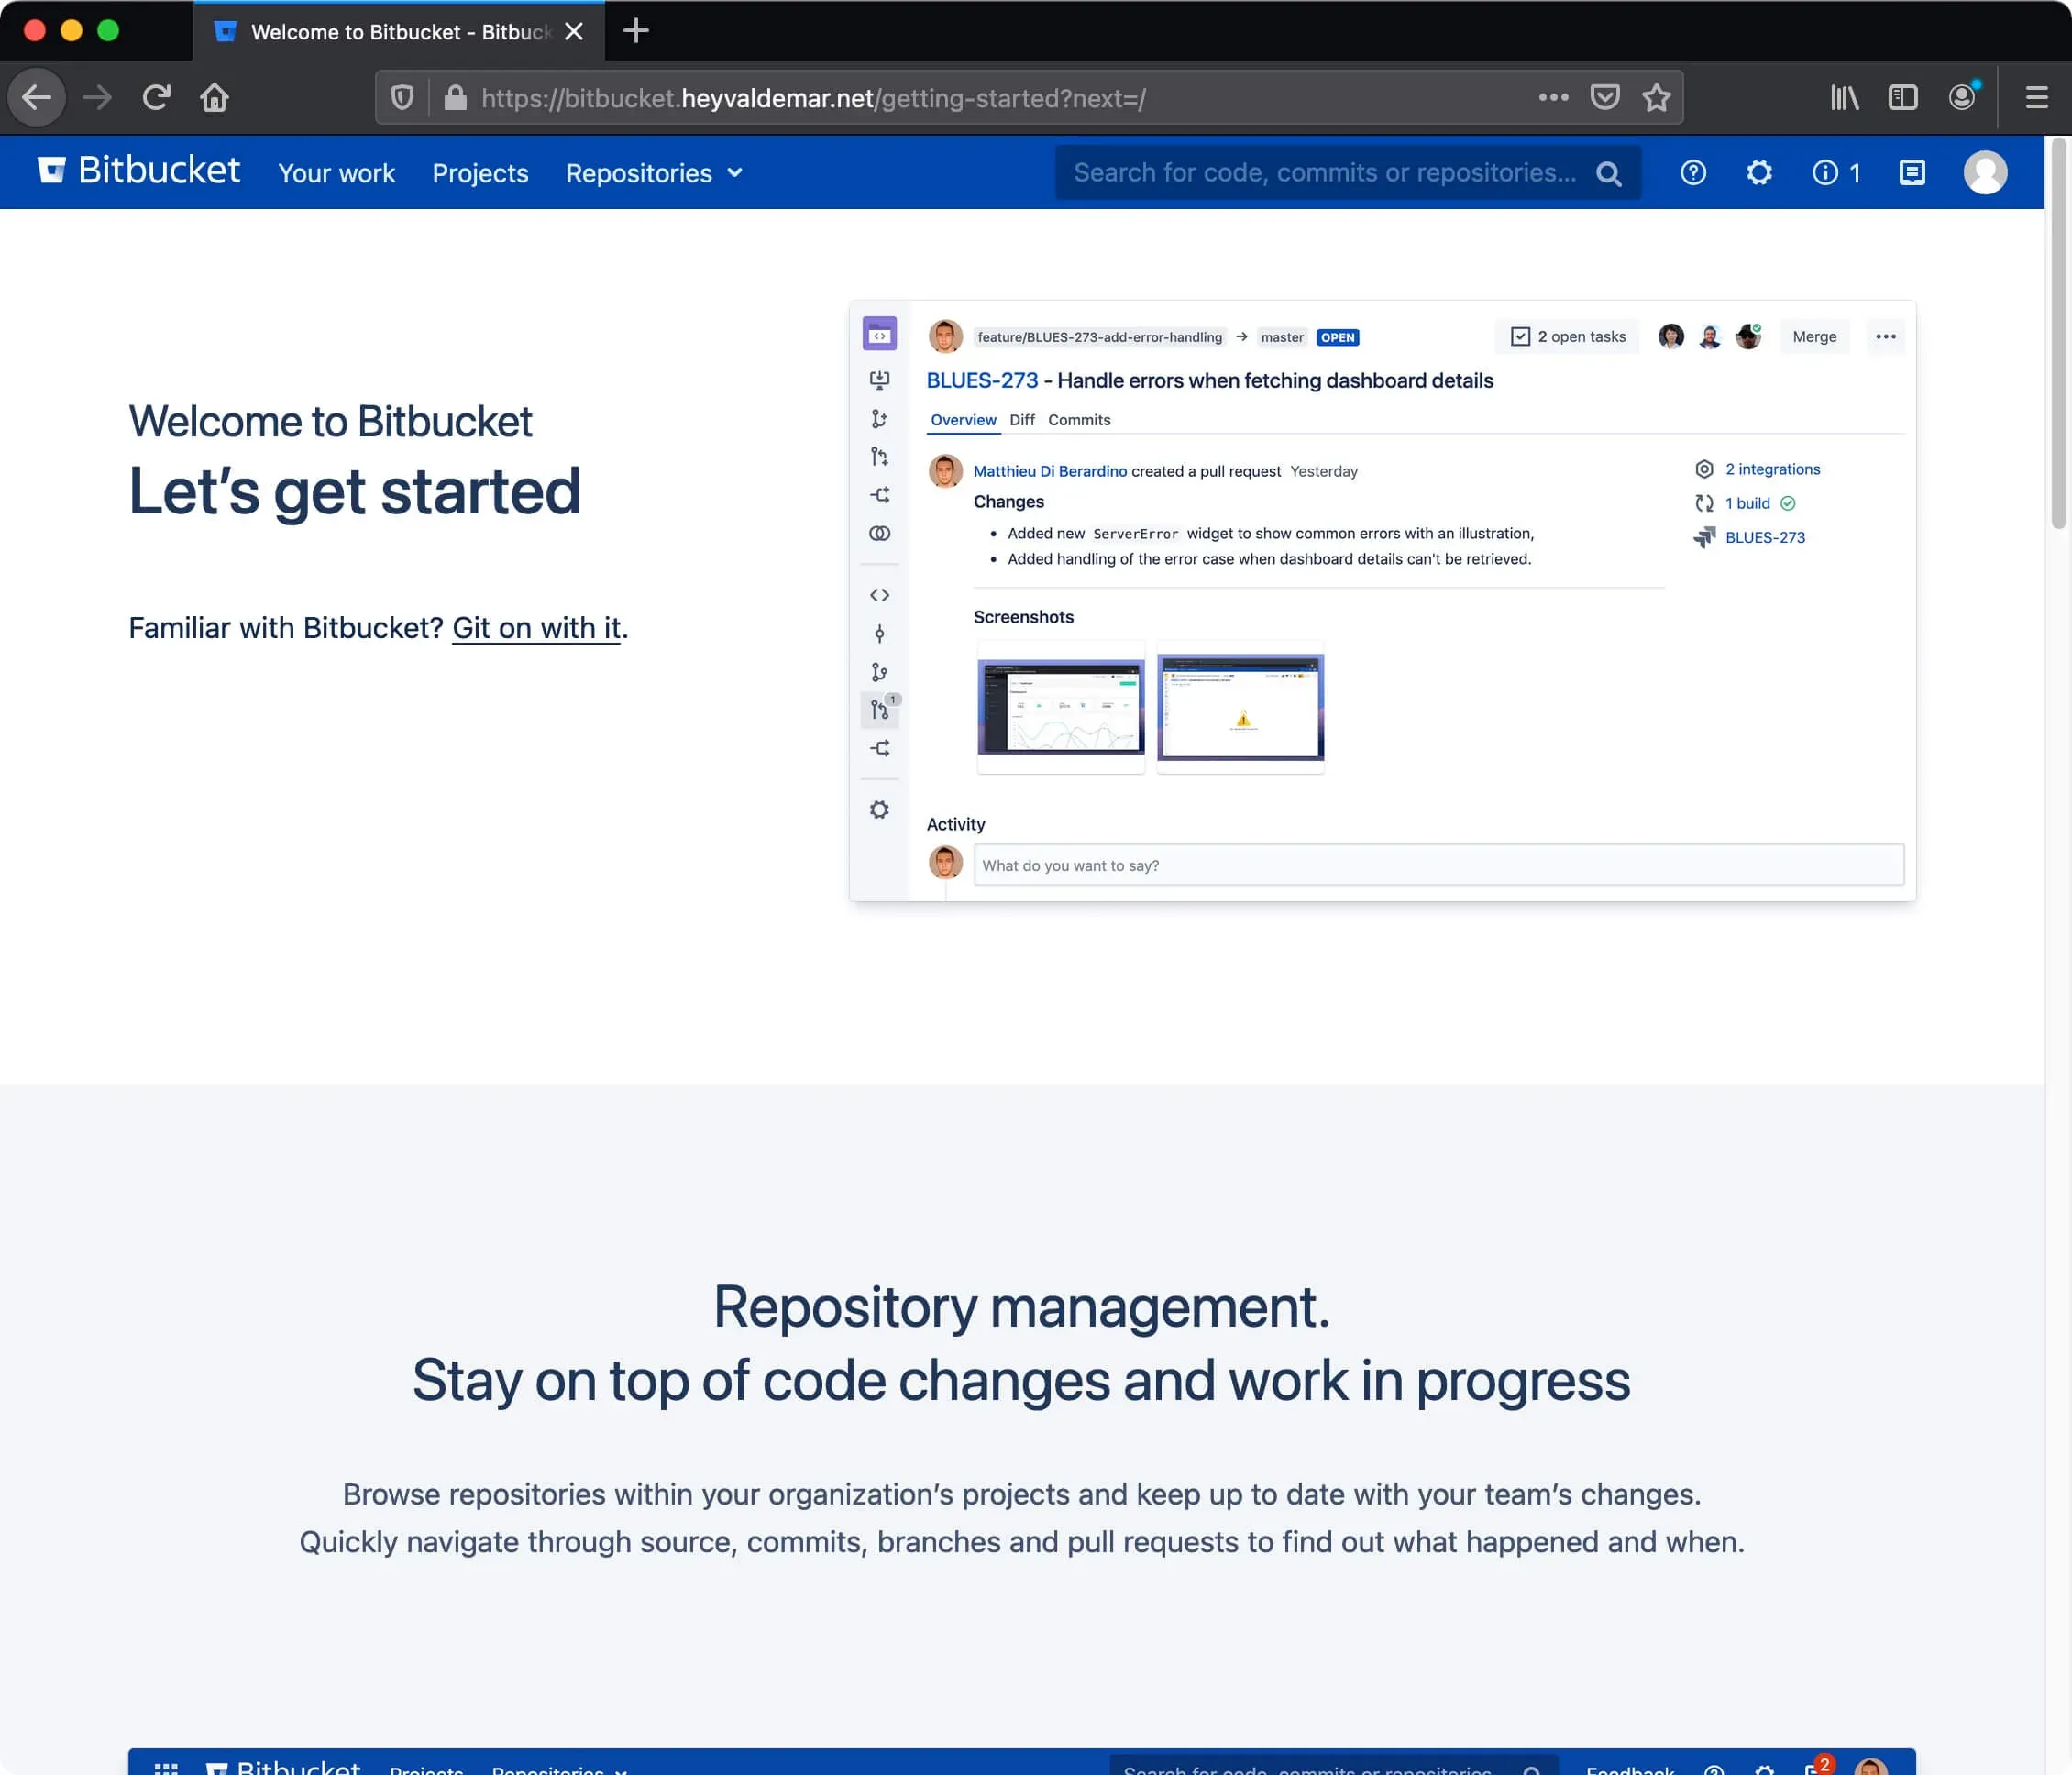Open the tracking protection shield icon
Screen dimensions: 2072x1775
[402, 97]
